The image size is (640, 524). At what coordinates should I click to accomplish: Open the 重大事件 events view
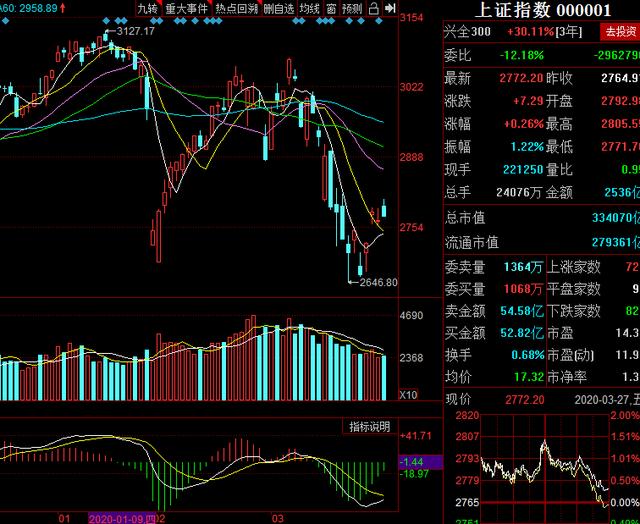[x=187, y=8]
